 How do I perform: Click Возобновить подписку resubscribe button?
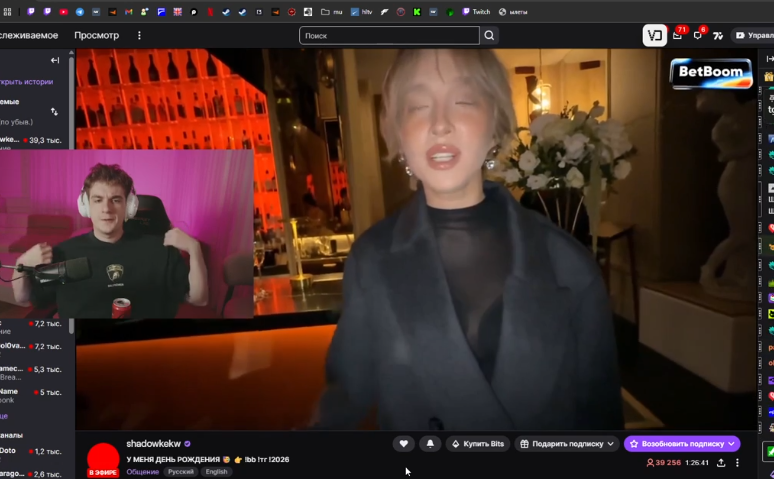click(682, 444)
